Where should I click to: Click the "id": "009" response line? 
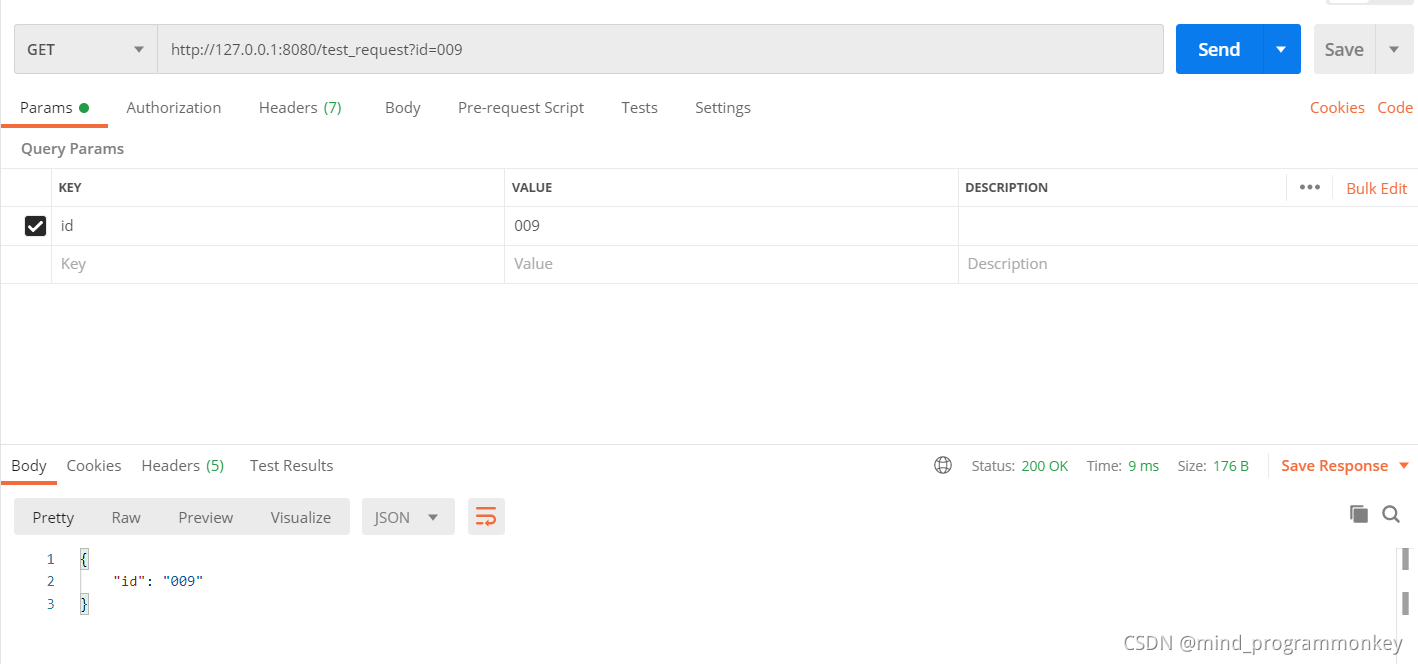tap(158, 581)
